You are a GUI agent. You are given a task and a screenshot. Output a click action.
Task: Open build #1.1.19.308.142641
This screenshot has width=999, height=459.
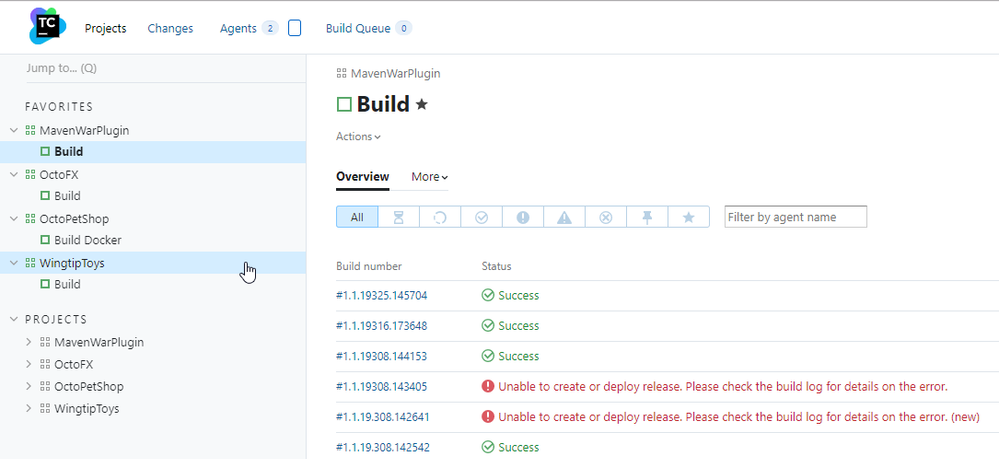383,417
